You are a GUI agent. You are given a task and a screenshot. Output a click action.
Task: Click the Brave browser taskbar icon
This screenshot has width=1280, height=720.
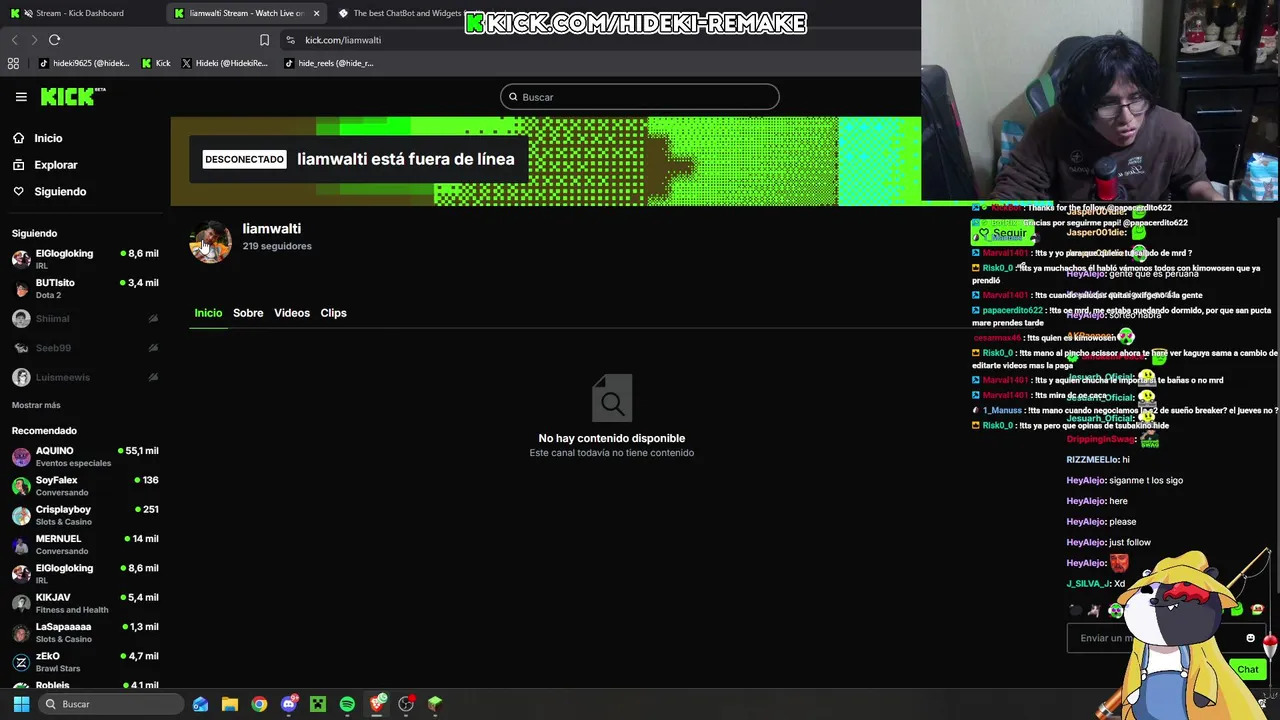pyautogui.click(x=377, y=704)
